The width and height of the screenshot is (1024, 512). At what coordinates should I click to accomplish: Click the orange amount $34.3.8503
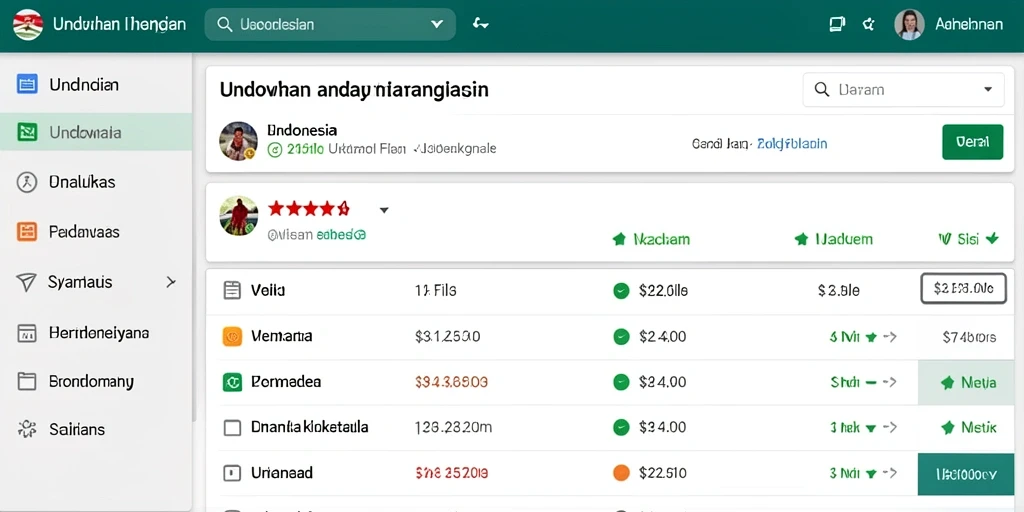pyautogui.click(x=451, y=382)
